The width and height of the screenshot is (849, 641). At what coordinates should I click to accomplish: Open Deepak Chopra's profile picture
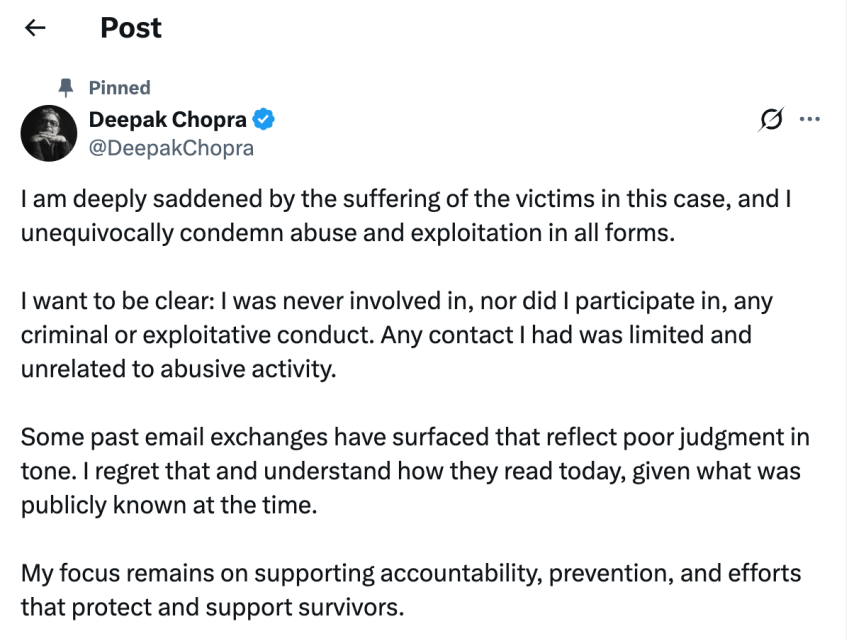pos(48,134)
